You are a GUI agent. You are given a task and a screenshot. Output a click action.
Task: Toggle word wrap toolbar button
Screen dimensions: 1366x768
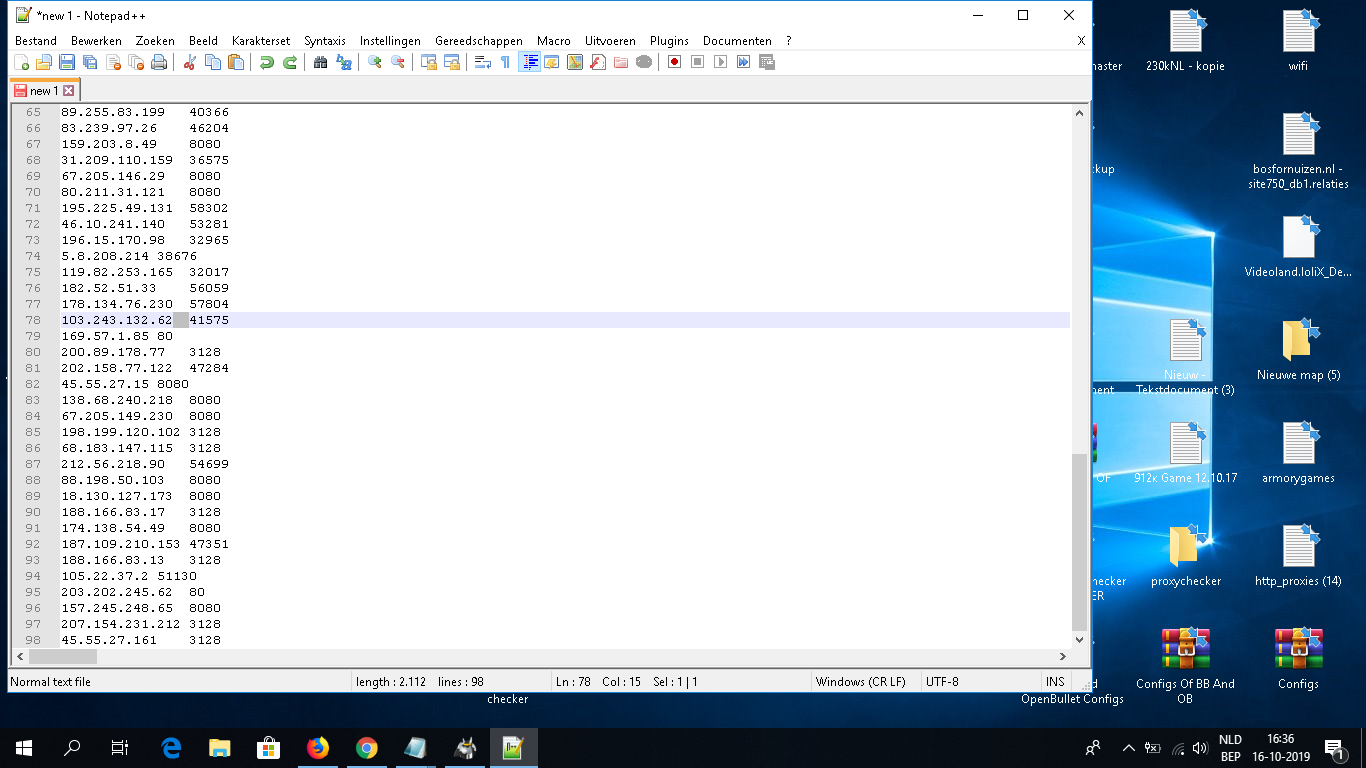[482, 62]
